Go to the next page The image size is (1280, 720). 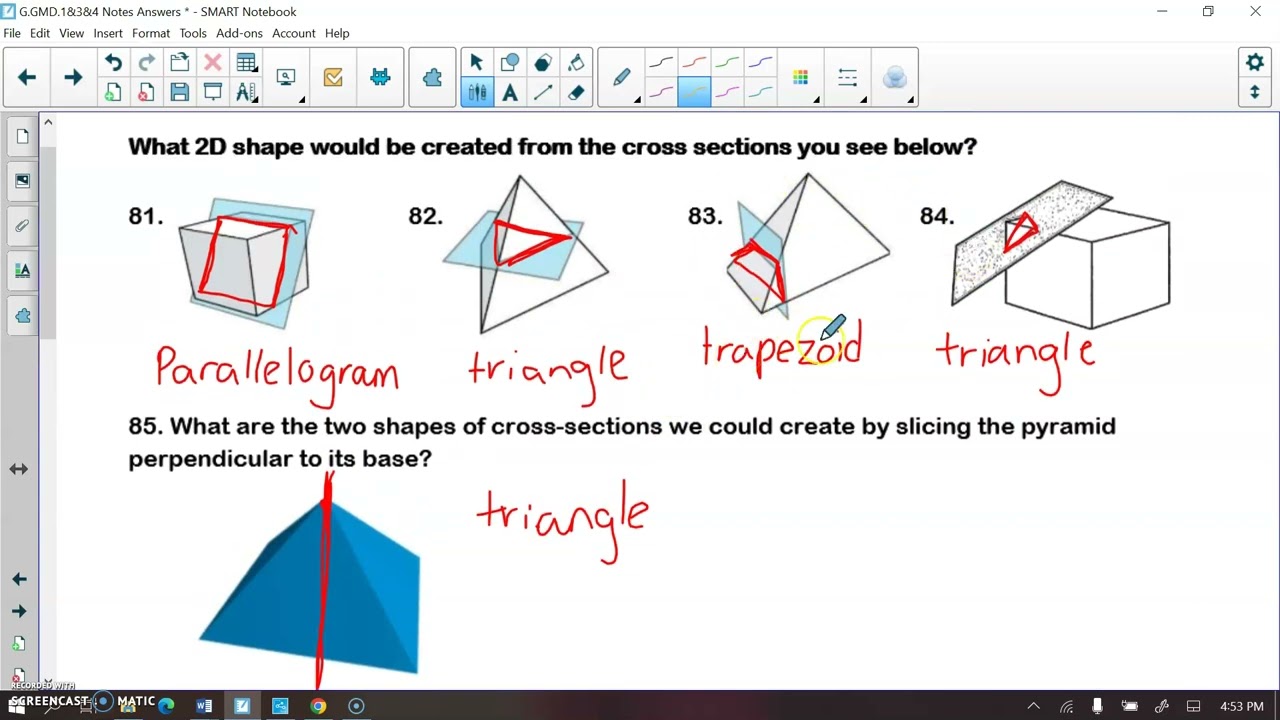[73, 77]
